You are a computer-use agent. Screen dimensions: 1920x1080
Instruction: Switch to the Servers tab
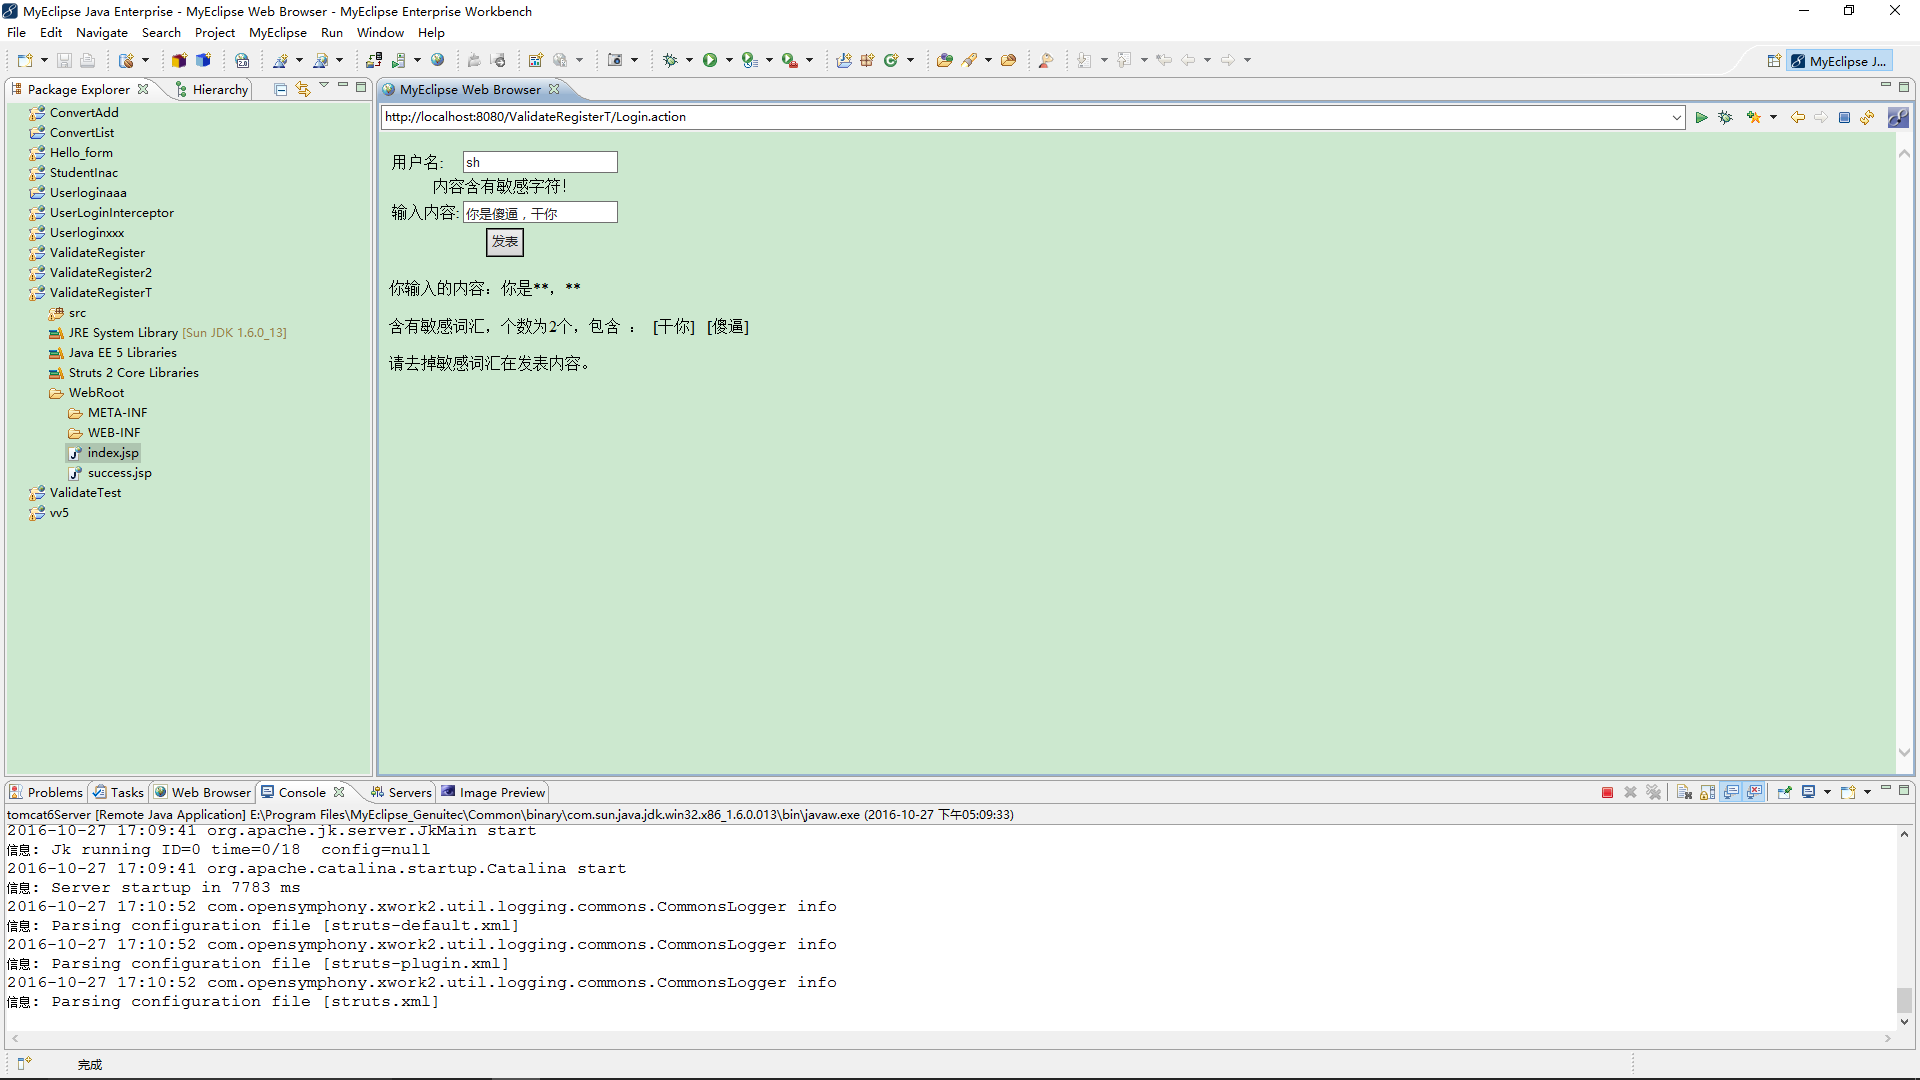tap(402, 793)
